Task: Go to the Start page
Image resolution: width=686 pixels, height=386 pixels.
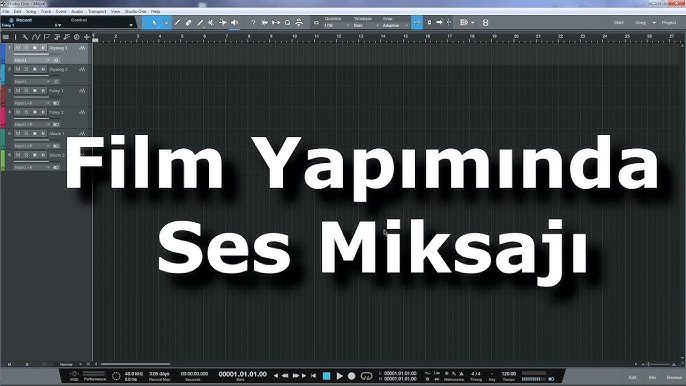Action: point(619,23)
